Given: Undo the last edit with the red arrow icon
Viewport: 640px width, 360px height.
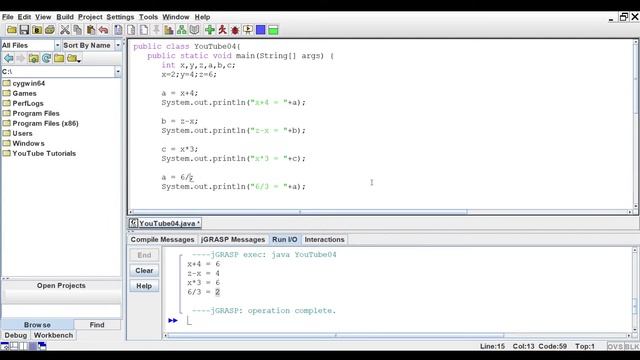Looking at the screenshot, I should (103, 30).
